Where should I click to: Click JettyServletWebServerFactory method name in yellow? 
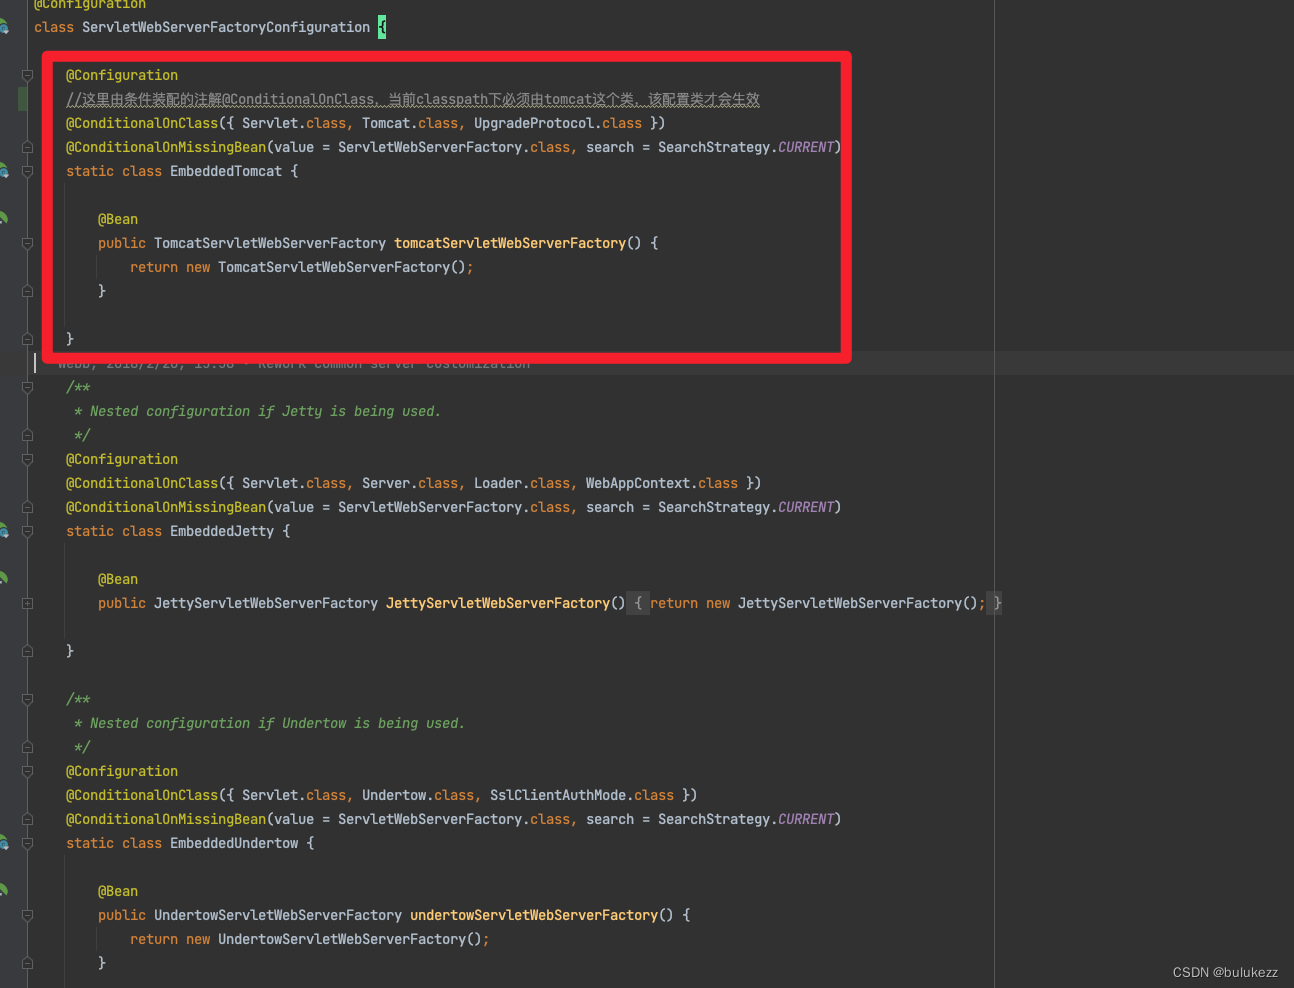click(498, 603)
